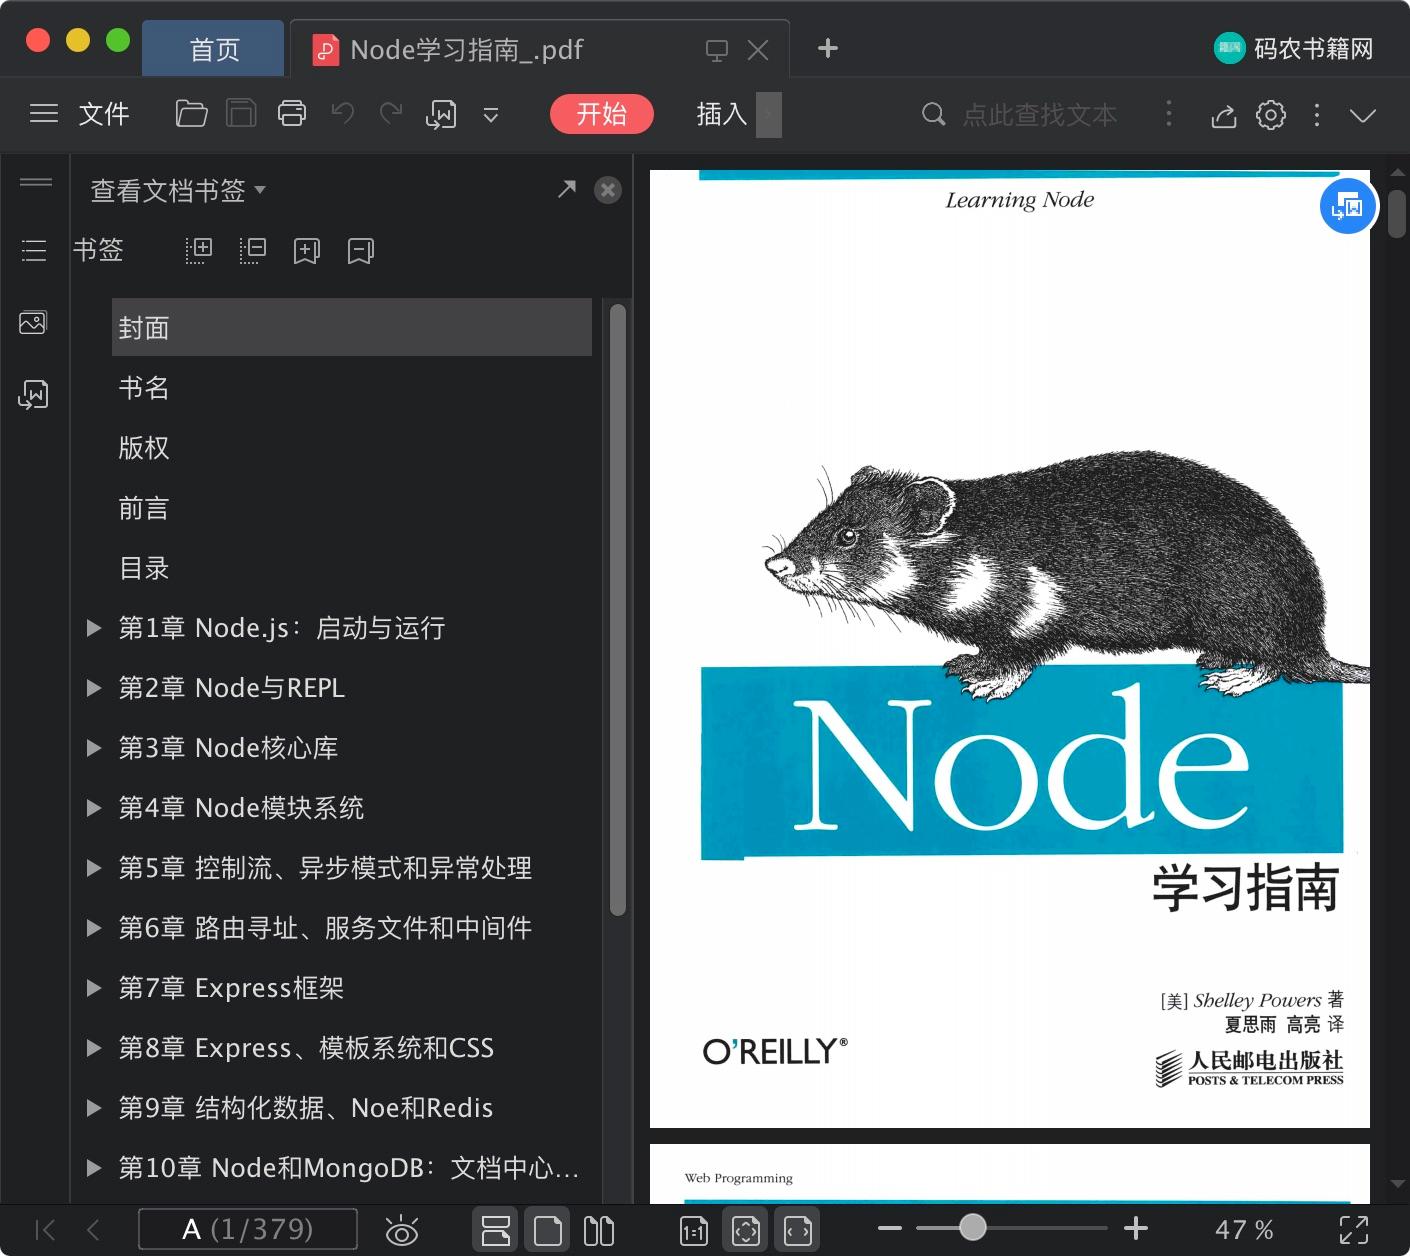
Task: Switch to the 插入 ribbon tab
Action: [x=722, y=114]
